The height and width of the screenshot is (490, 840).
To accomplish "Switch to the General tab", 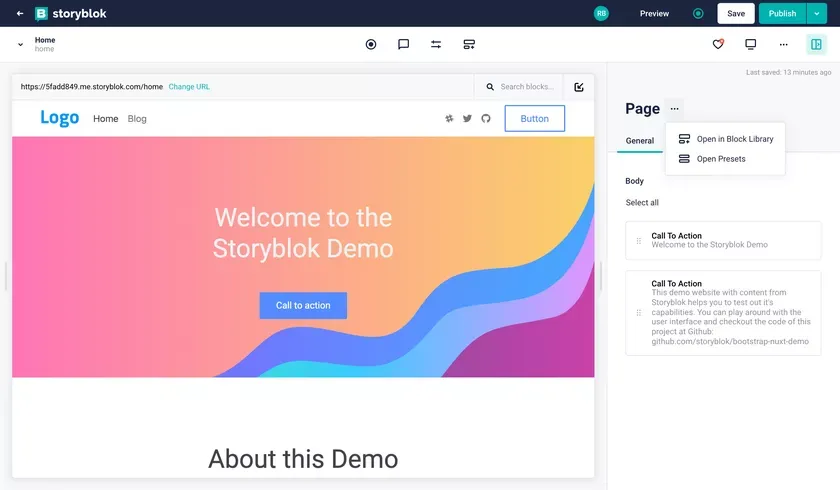I will click(640, 141).
